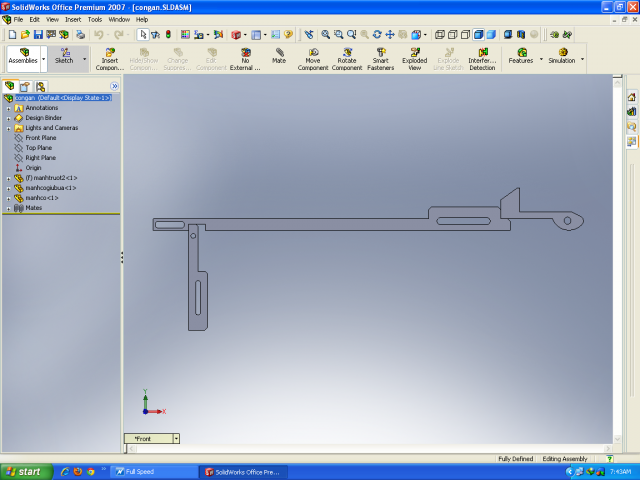Open the Front view selector dropdown
Screen dimensions: 640x480
176,439
